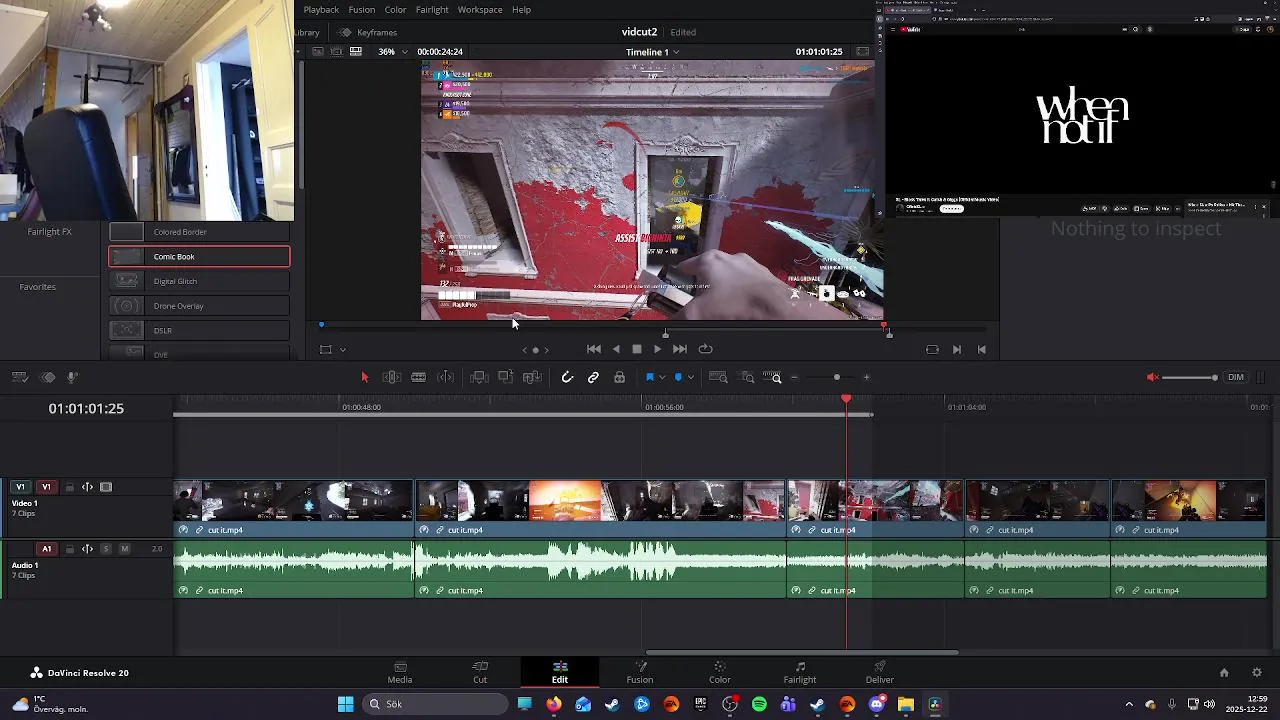The height and width of the screenshot is (720, 1280).
Task: Switch to the Deliver page
Action: (x=880, y=673)
